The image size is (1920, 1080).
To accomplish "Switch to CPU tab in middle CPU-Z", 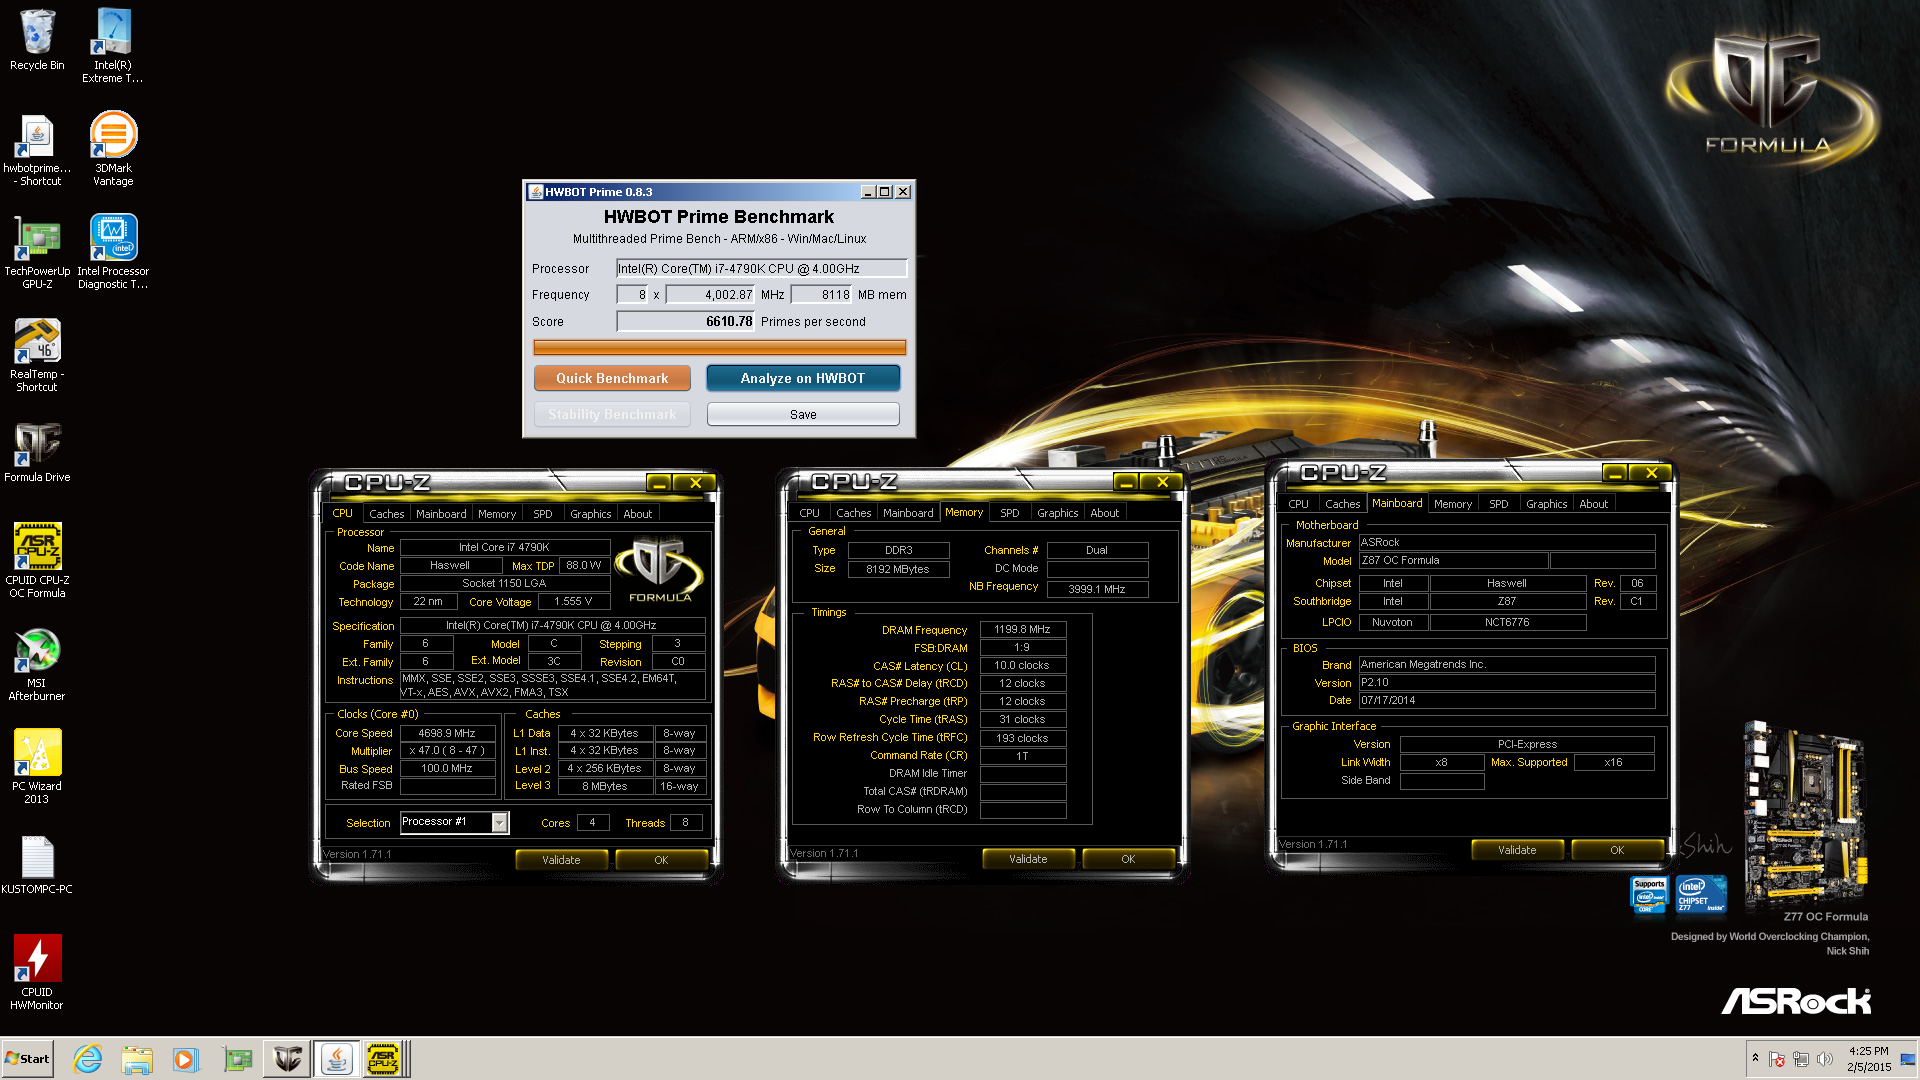I will click(x=810, y=513).
